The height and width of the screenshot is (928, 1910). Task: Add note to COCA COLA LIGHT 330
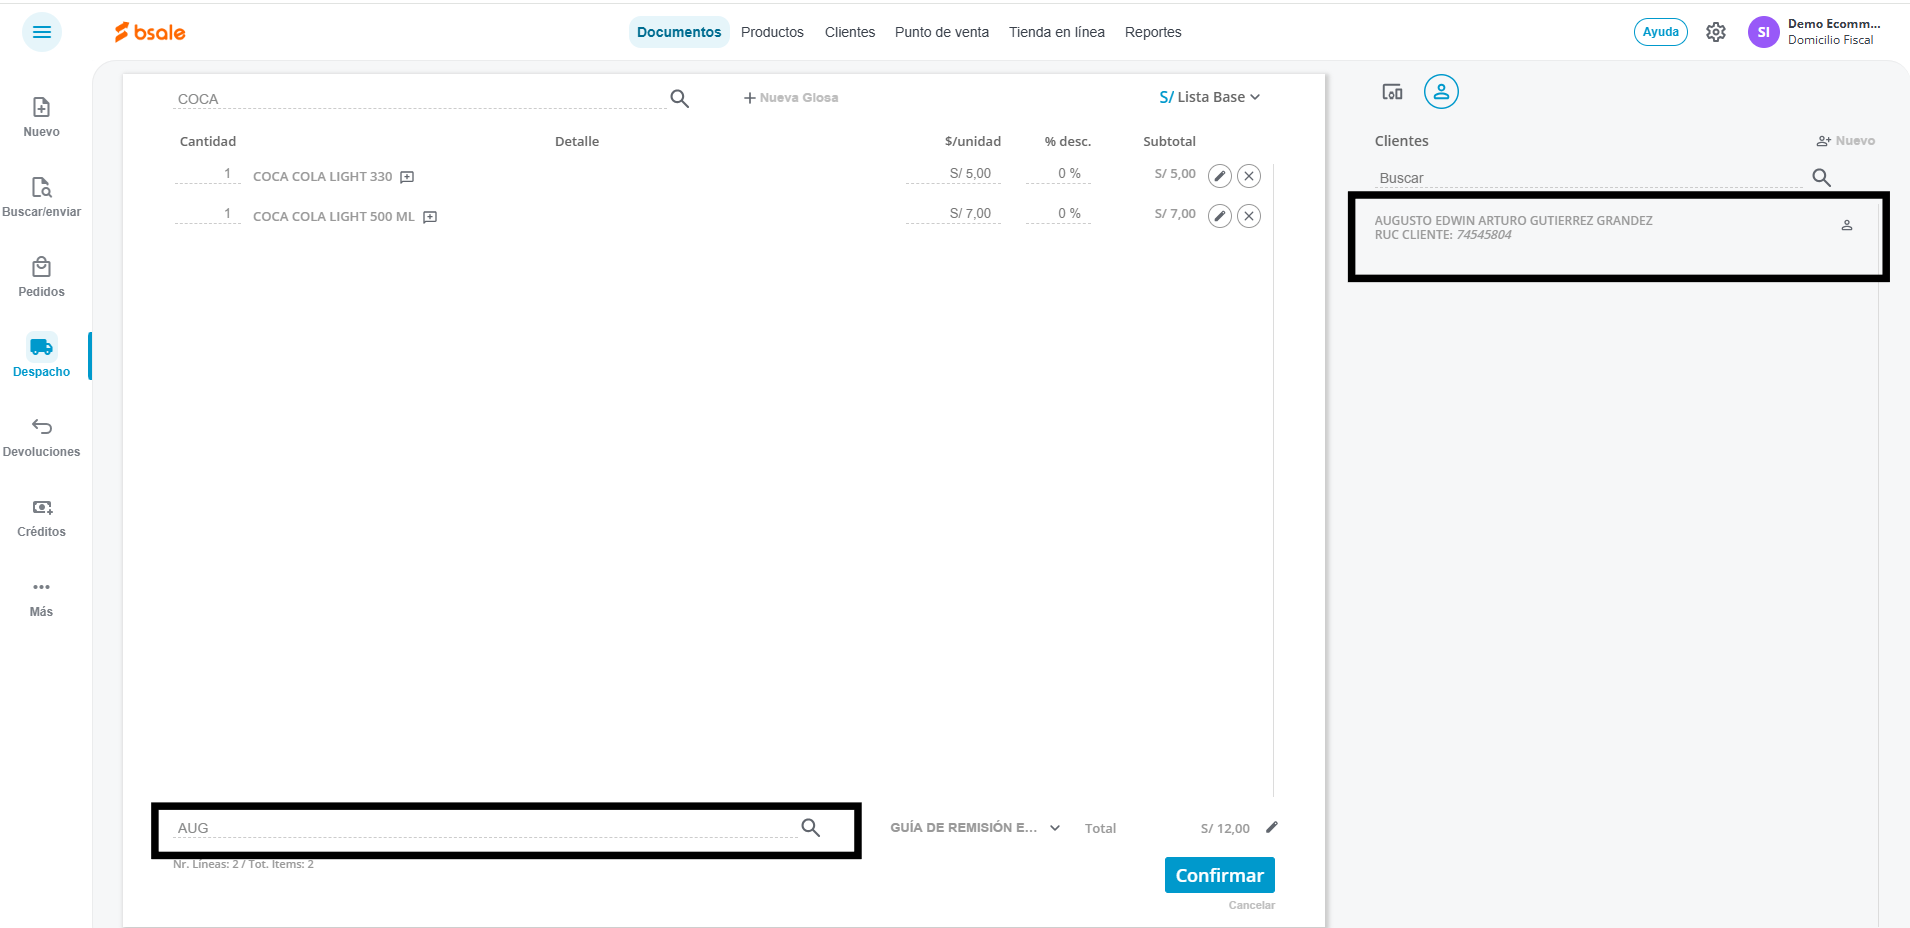click(407, 177)
